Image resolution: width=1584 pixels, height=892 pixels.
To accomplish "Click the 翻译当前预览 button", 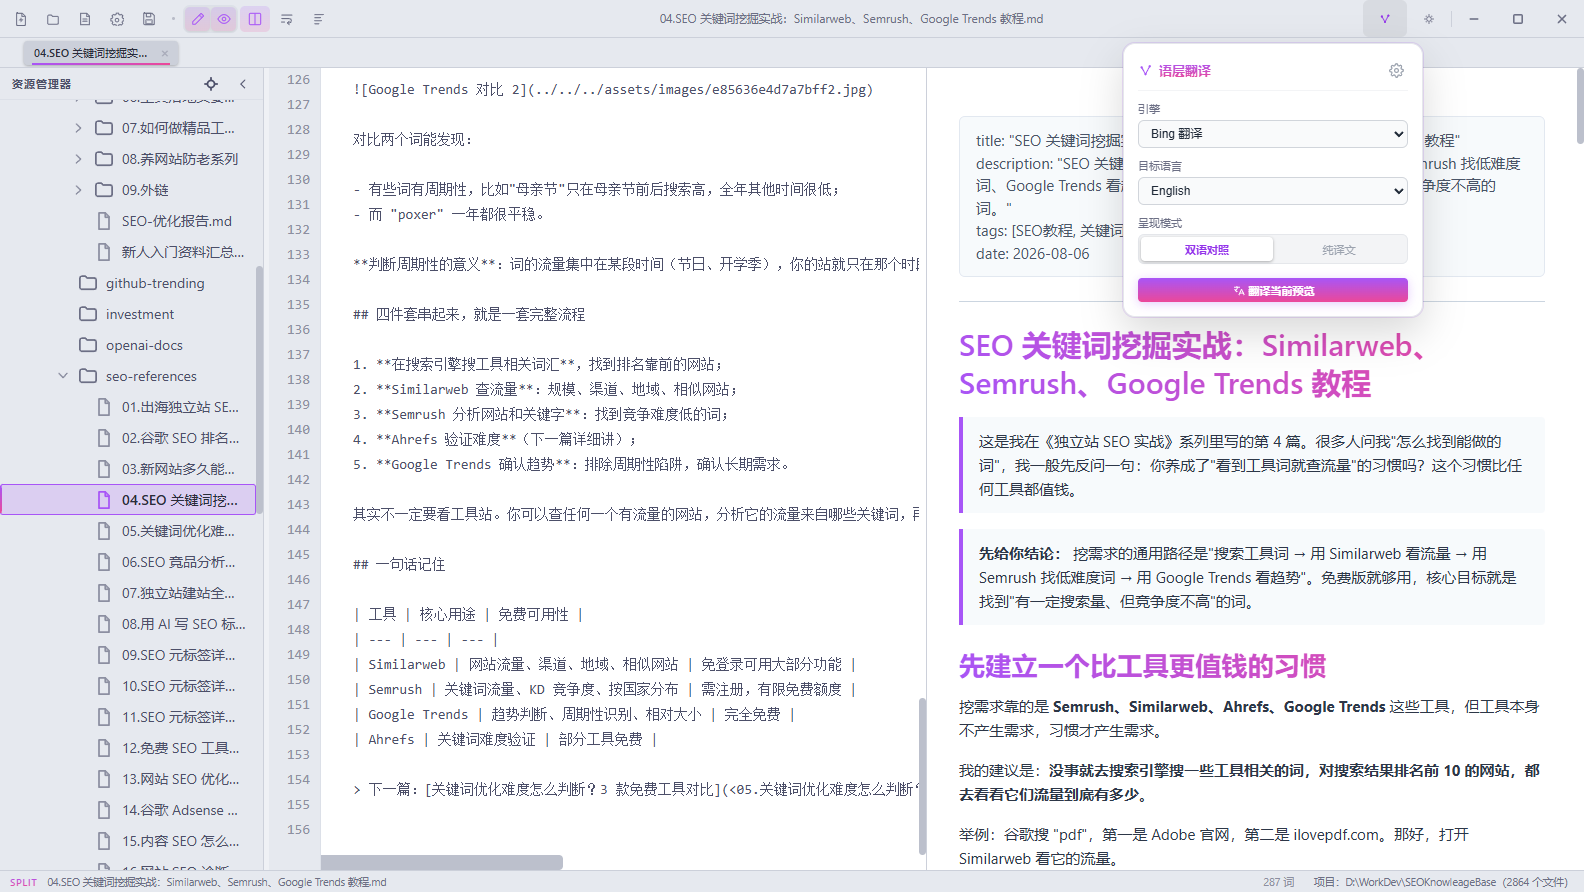I will coord(1273,290).
